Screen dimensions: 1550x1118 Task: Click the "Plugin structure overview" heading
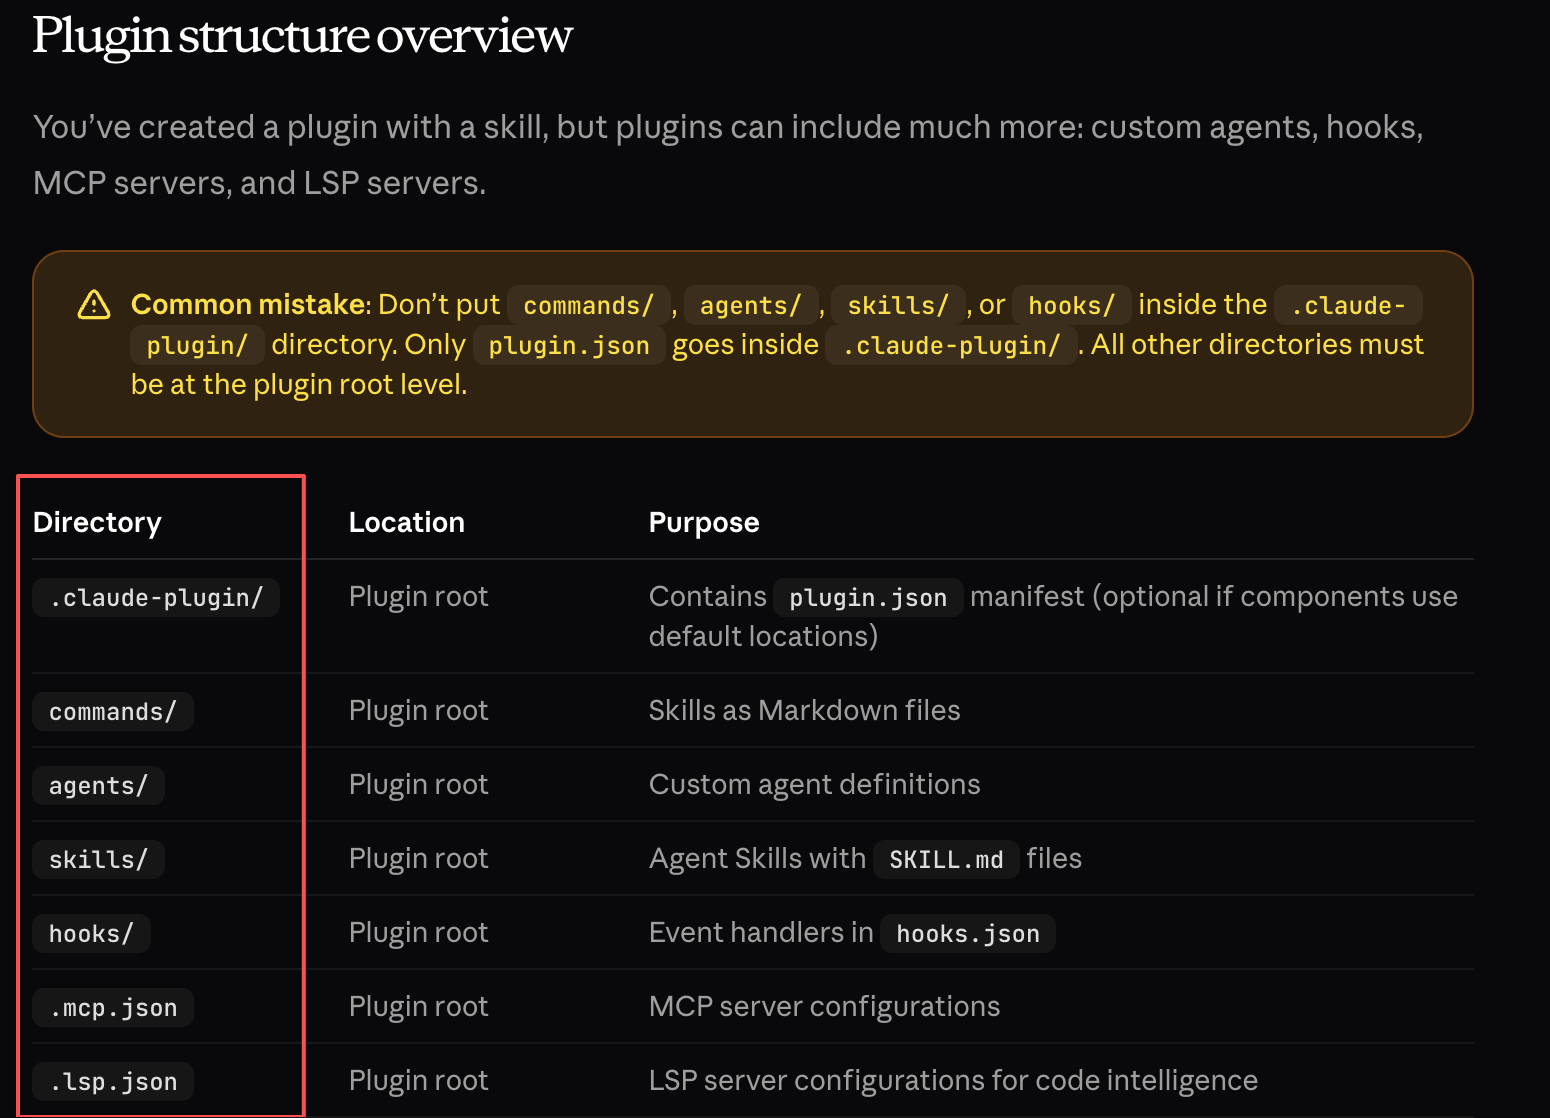tap(302, 36)
